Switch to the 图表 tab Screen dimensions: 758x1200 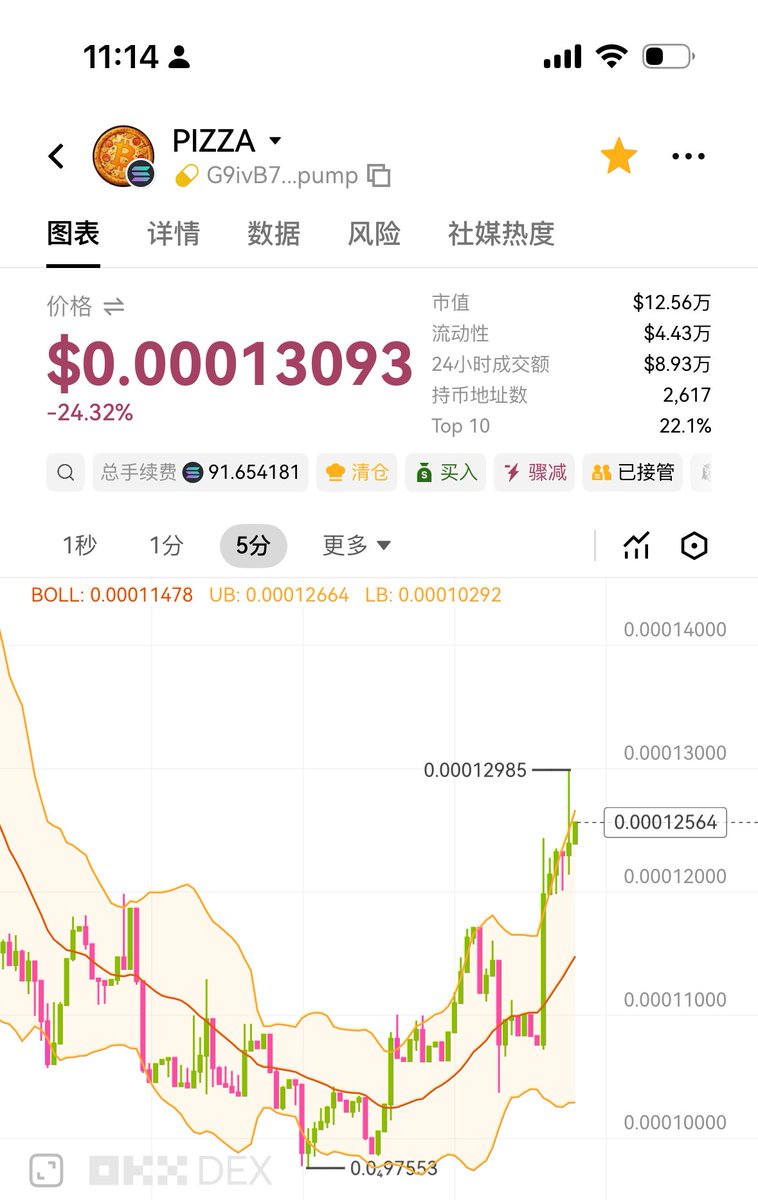pyautogui.click(x=73, y=234)
